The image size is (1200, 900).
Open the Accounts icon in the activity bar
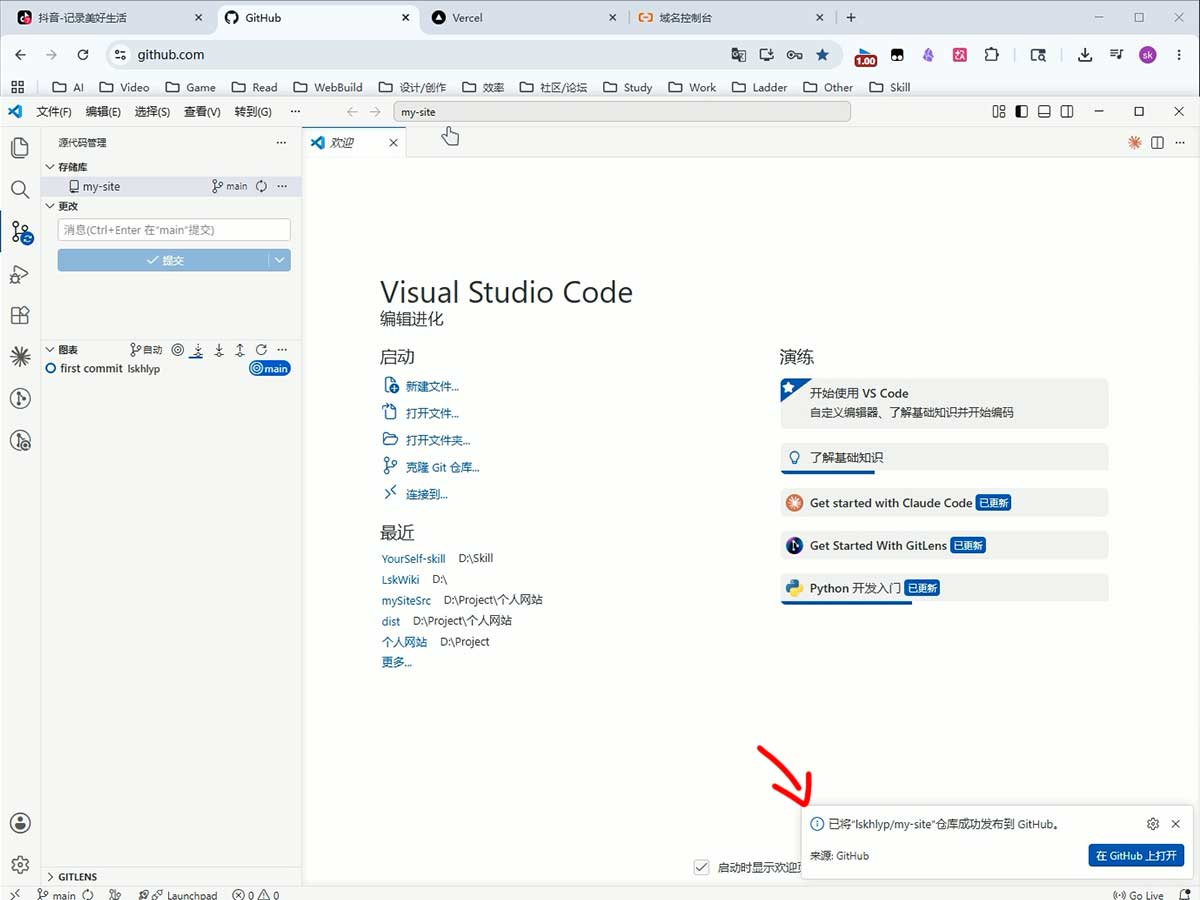pyautogui.click(x=20, y=823)
